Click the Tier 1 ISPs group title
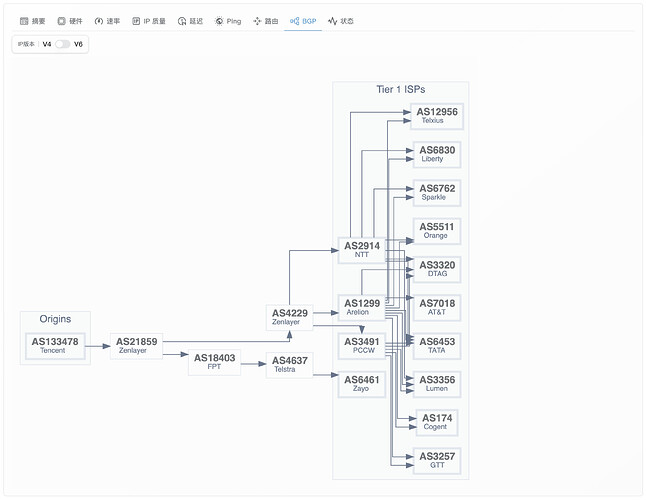 coord(400,89)
